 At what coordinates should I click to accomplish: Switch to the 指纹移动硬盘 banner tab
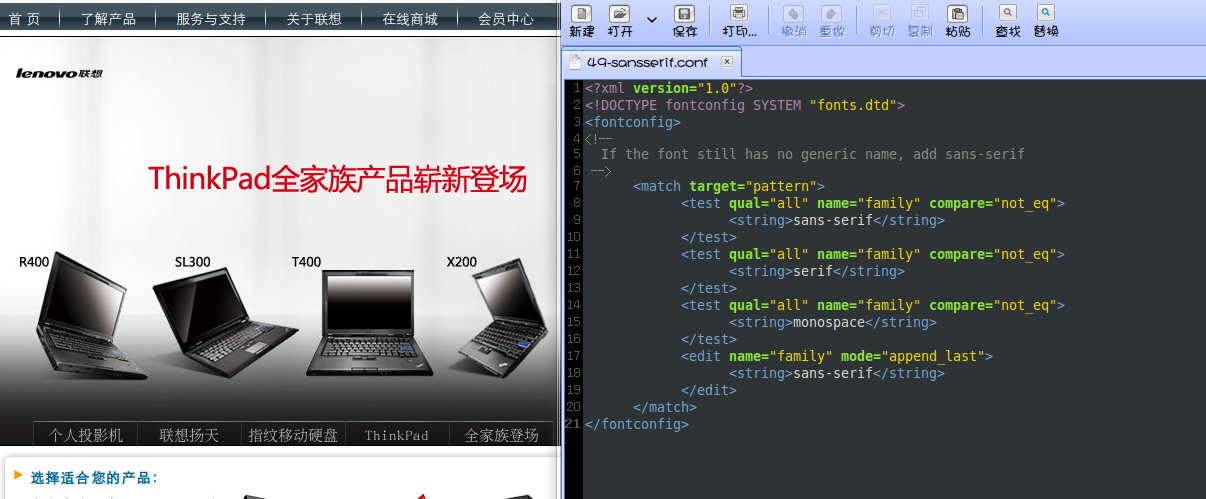pos(294,435)
